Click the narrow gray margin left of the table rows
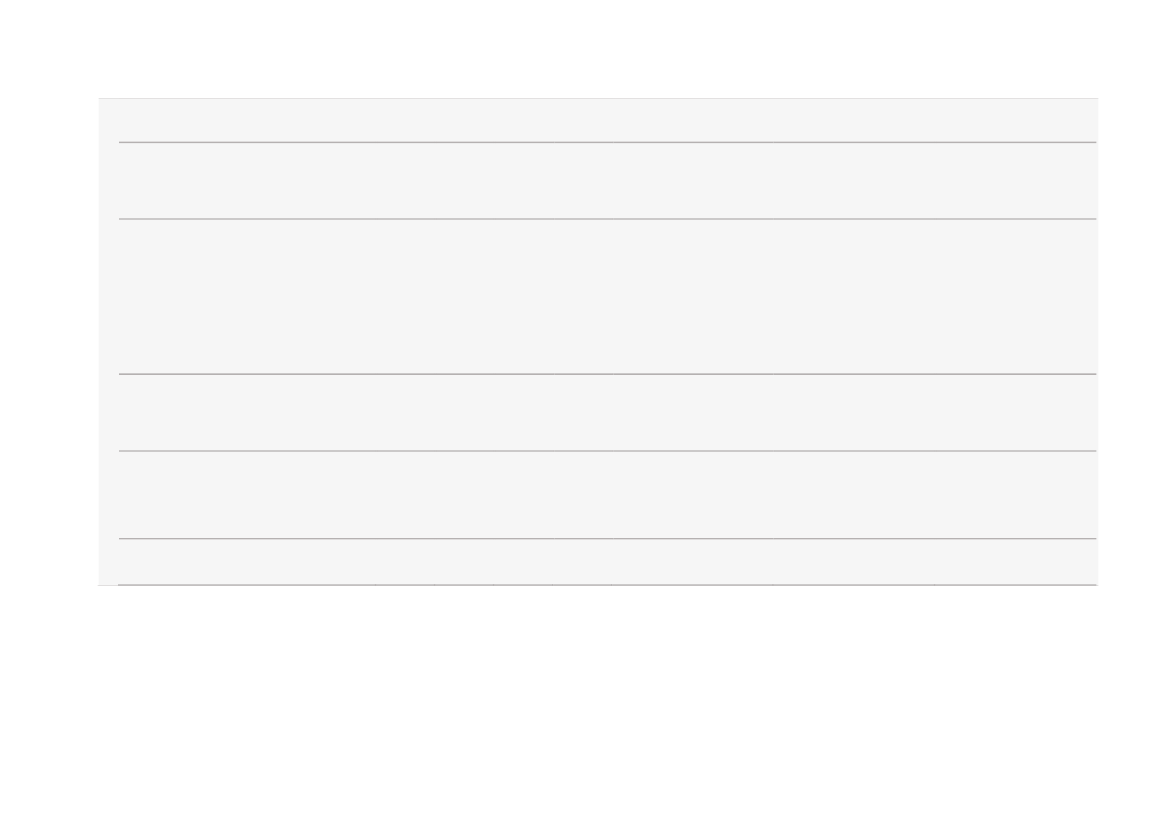The width and height of the screenshot is (1169, 827). [x=108, y=342]
